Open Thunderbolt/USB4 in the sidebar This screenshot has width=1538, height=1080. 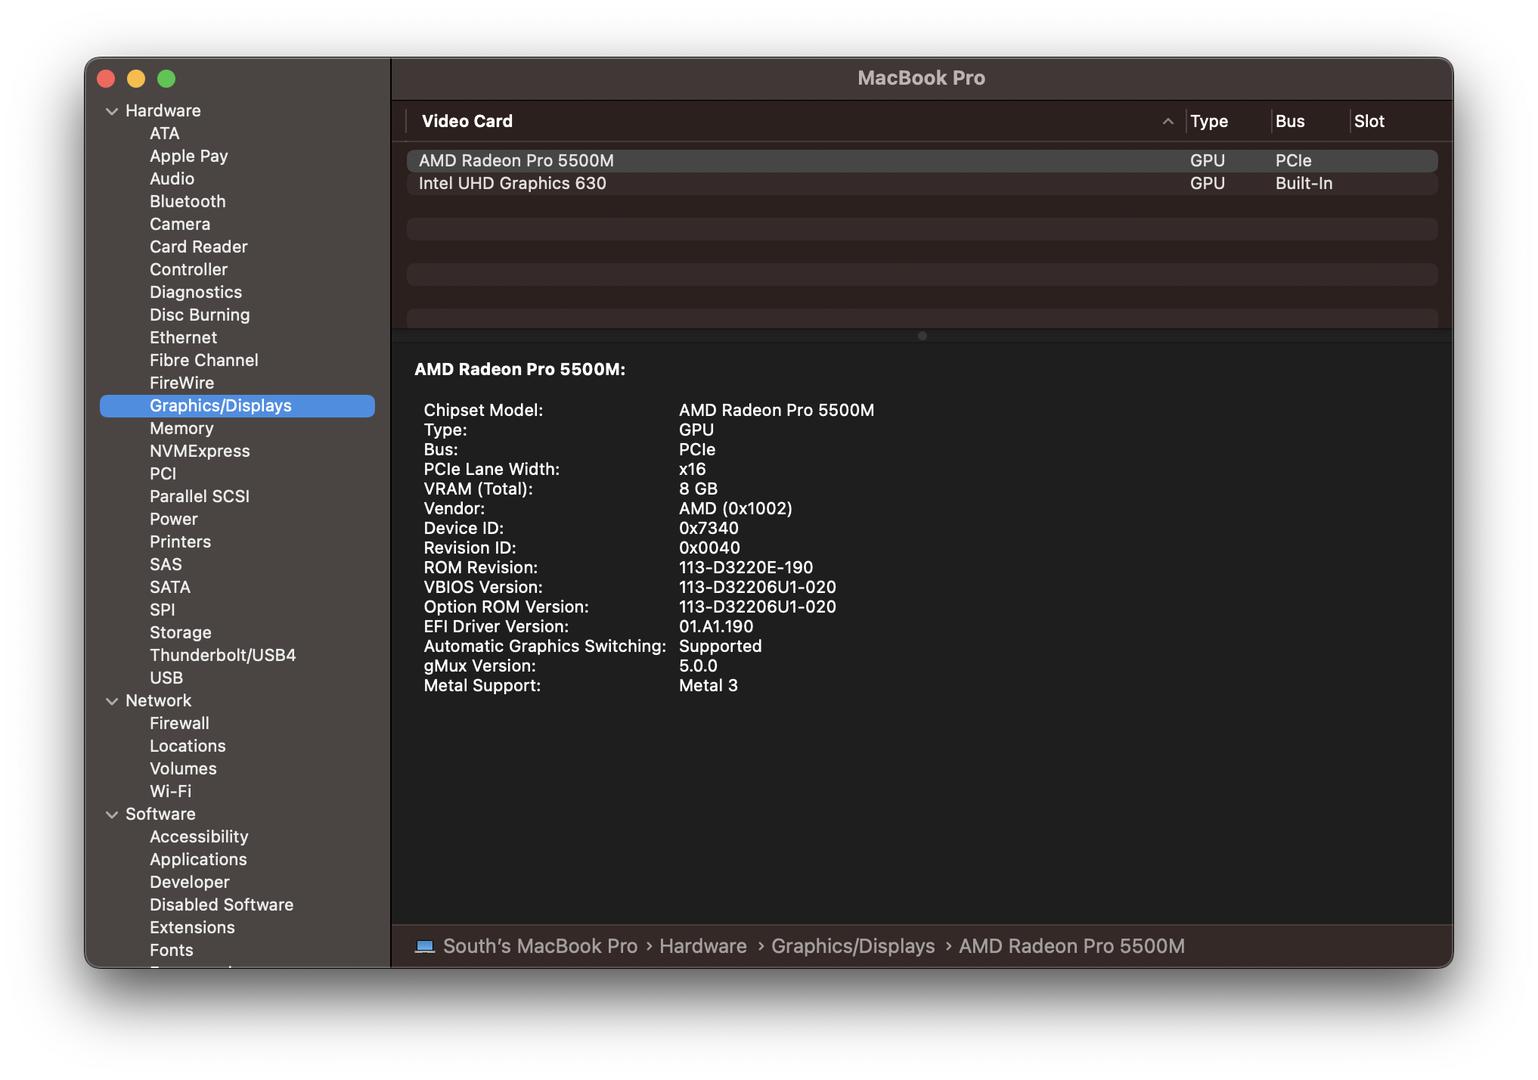click(222, 655)
